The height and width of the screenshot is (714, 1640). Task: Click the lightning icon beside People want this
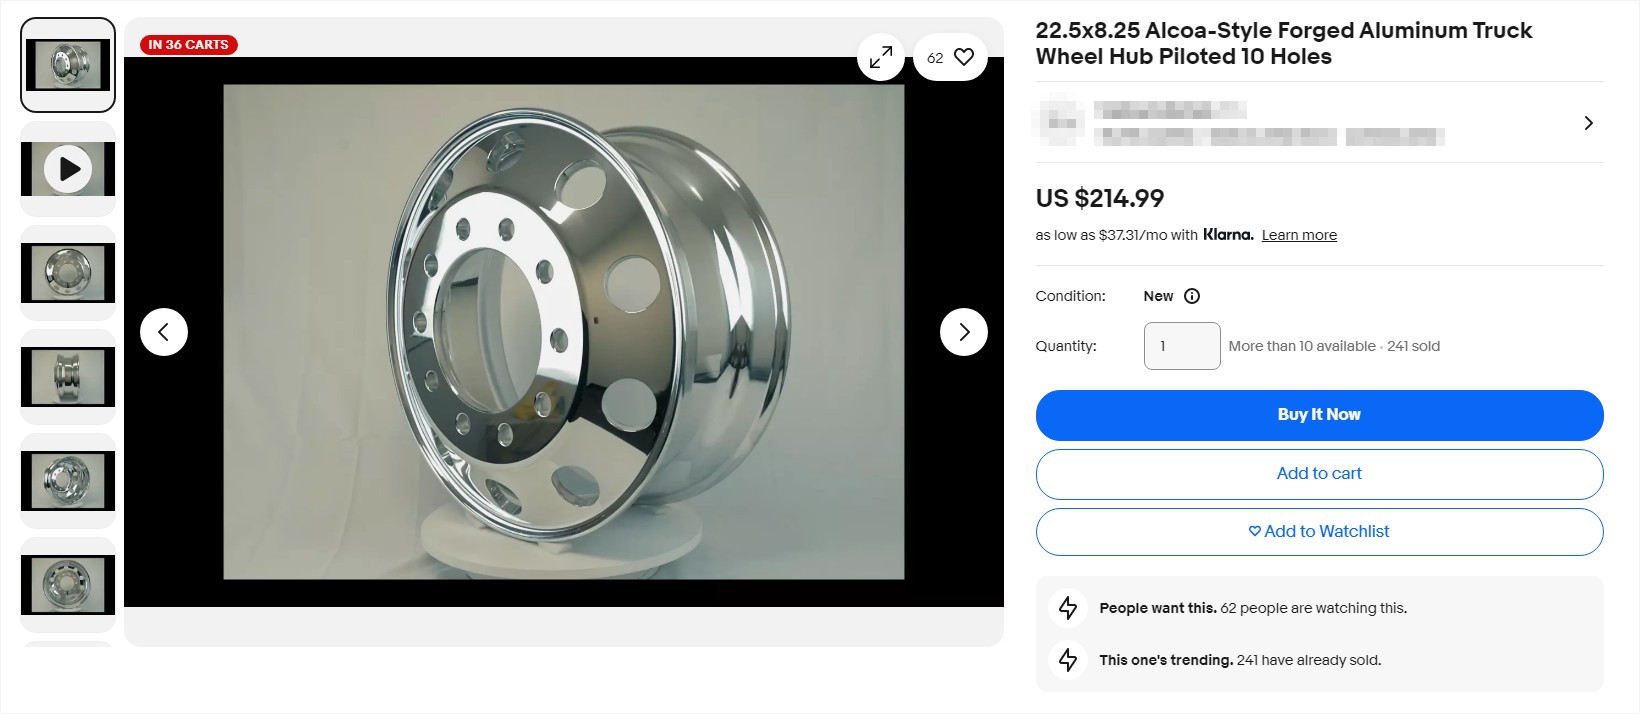coord(1067,607)
